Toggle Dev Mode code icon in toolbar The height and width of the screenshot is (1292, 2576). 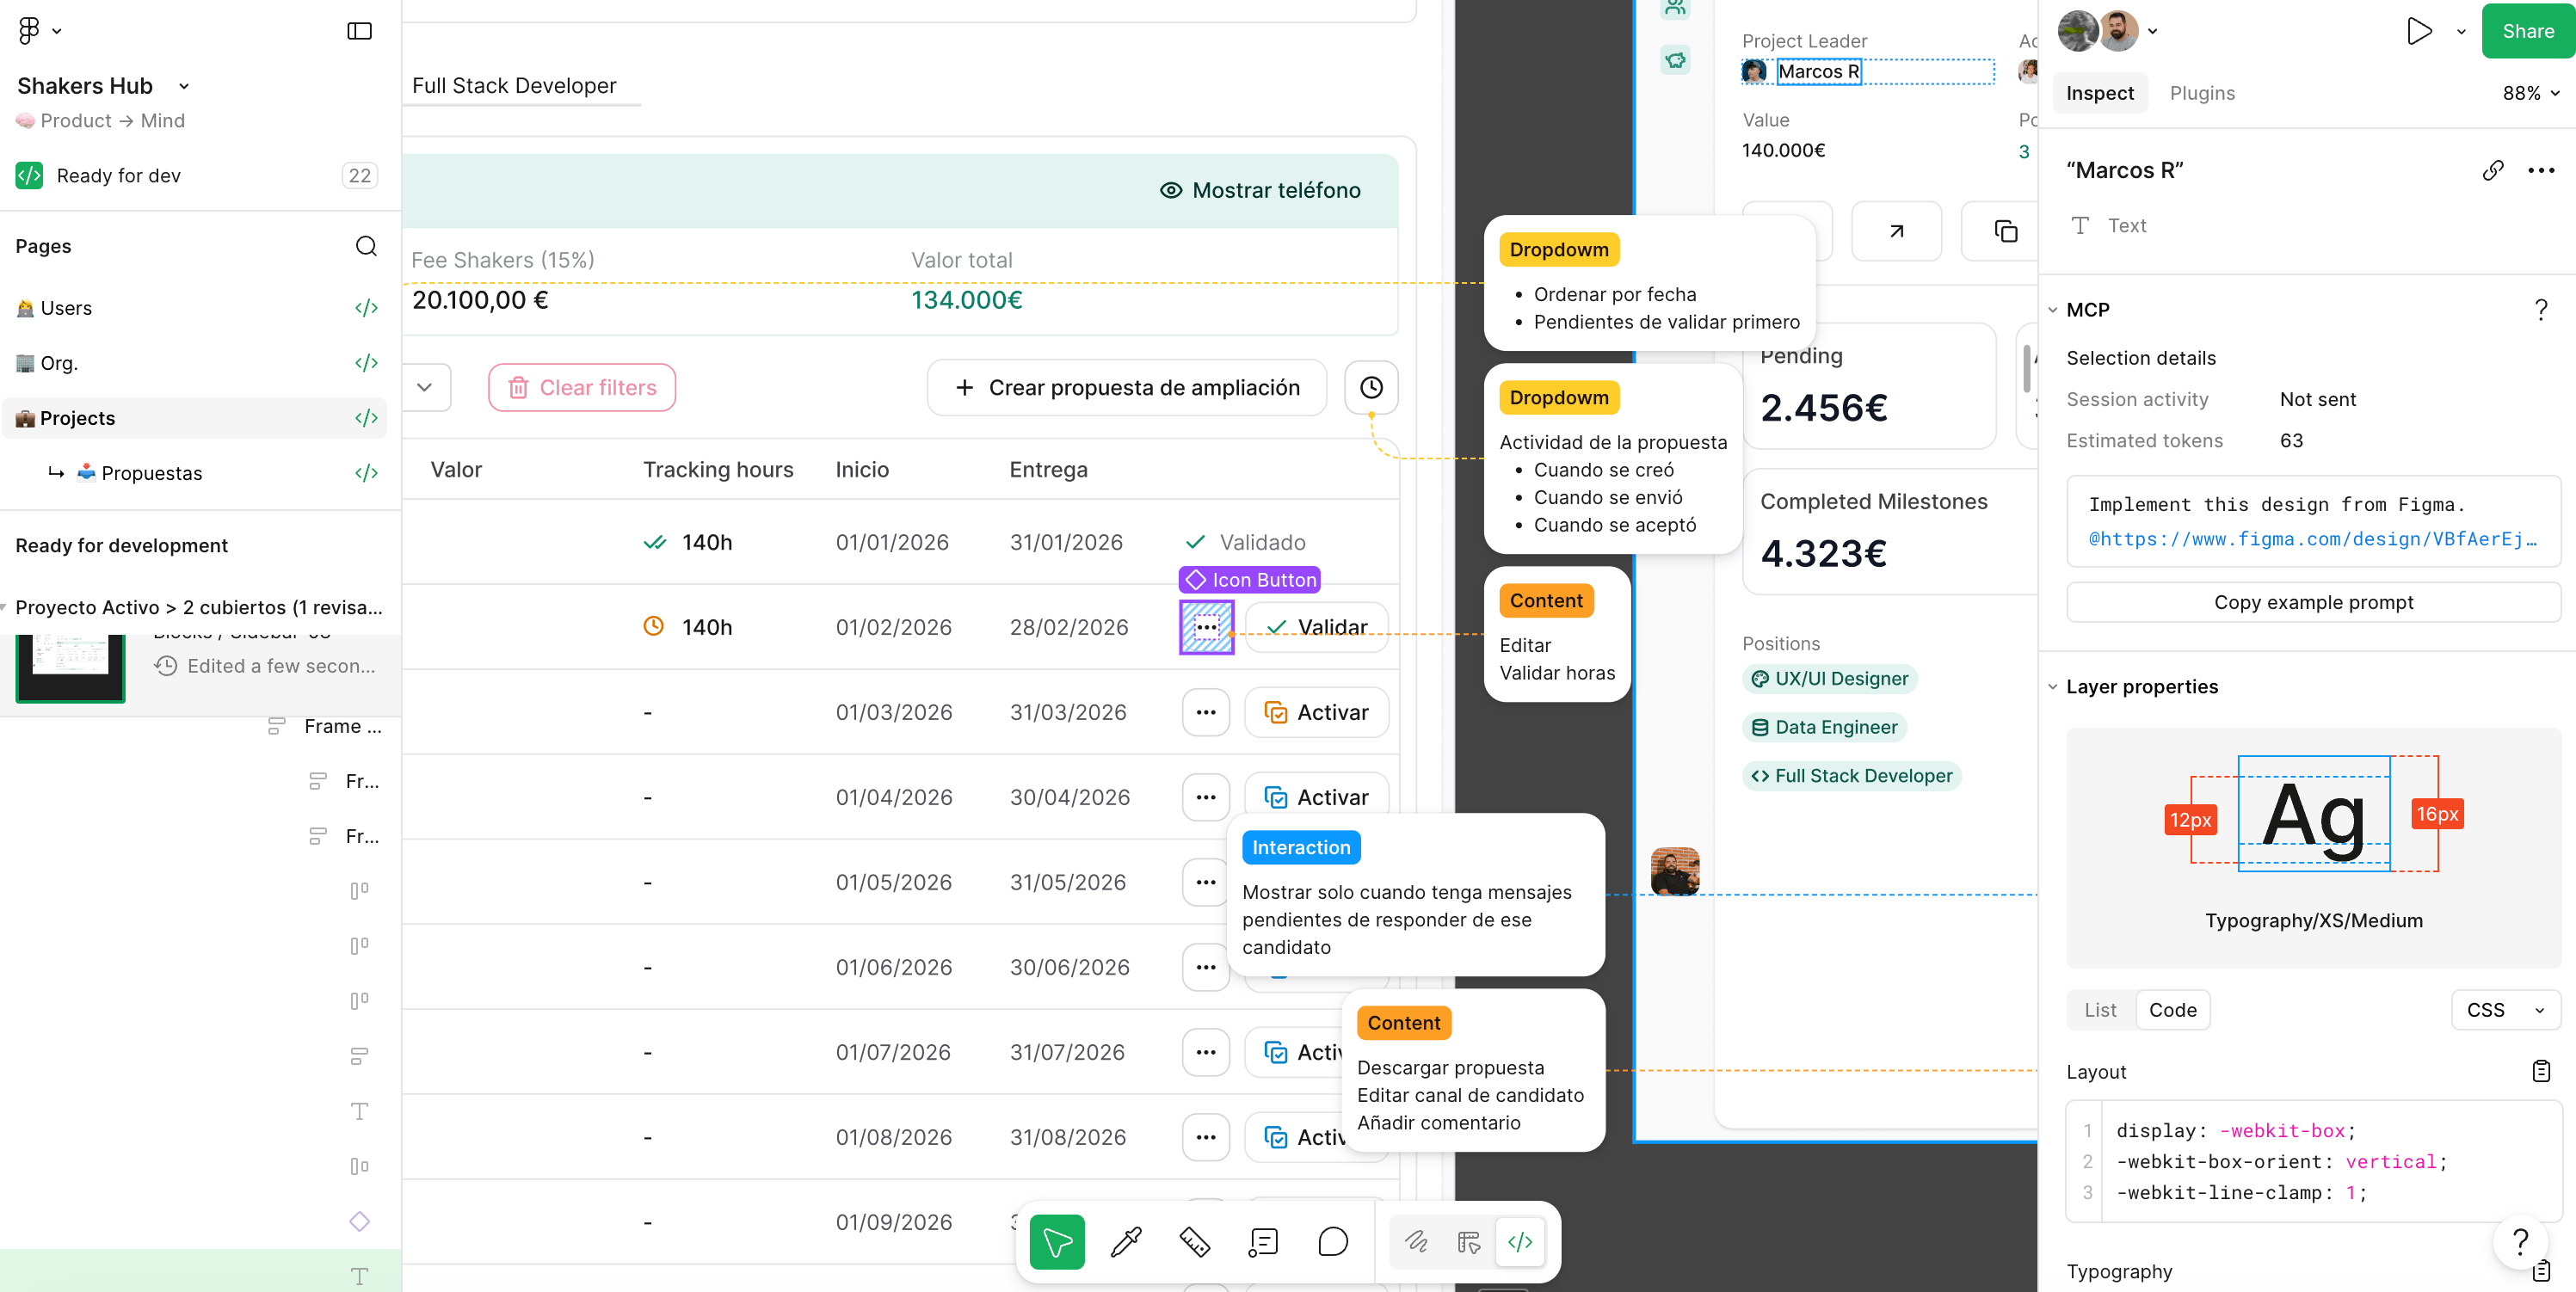tap(1520, 1242)
